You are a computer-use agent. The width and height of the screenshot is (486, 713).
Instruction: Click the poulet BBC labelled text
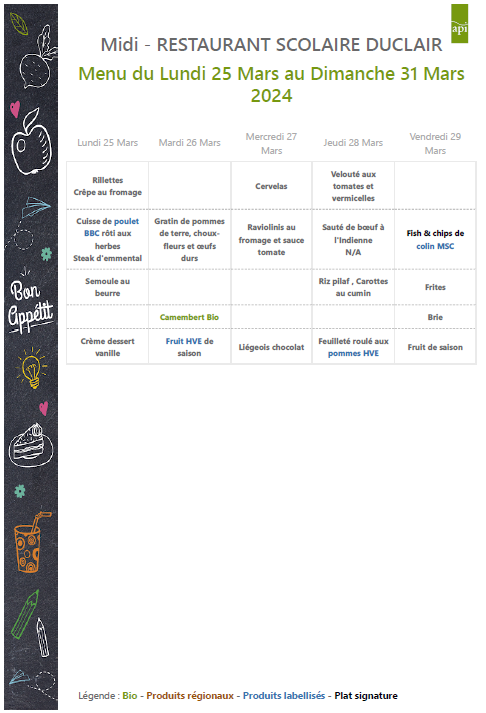point(111,227)
